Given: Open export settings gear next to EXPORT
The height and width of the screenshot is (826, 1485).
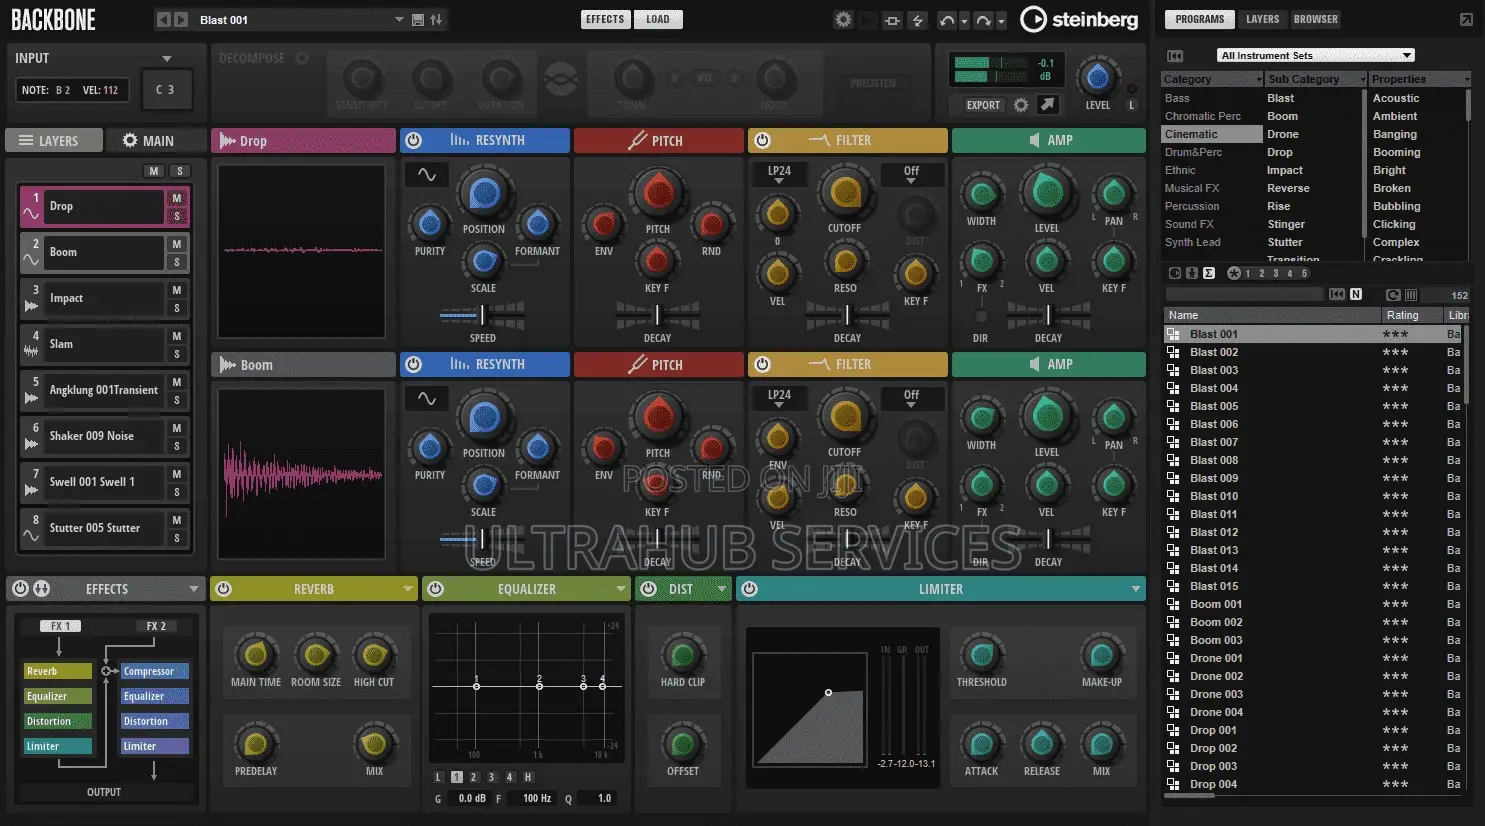Looking at the screenshot, I should (1021, 105).
